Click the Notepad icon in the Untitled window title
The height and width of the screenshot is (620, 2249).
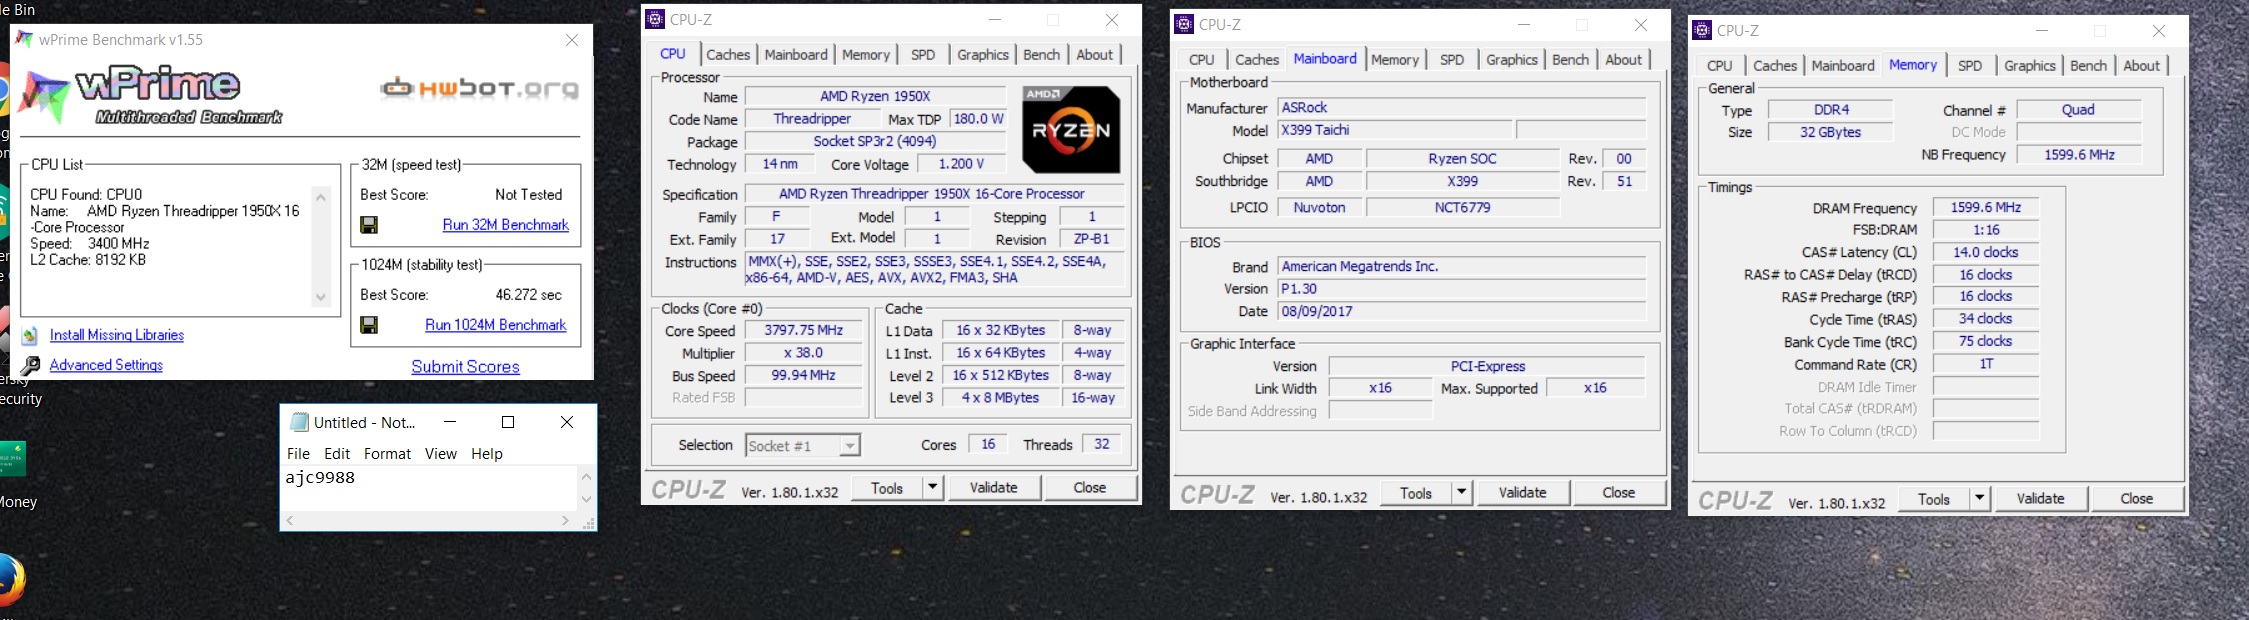pos(299,422)
